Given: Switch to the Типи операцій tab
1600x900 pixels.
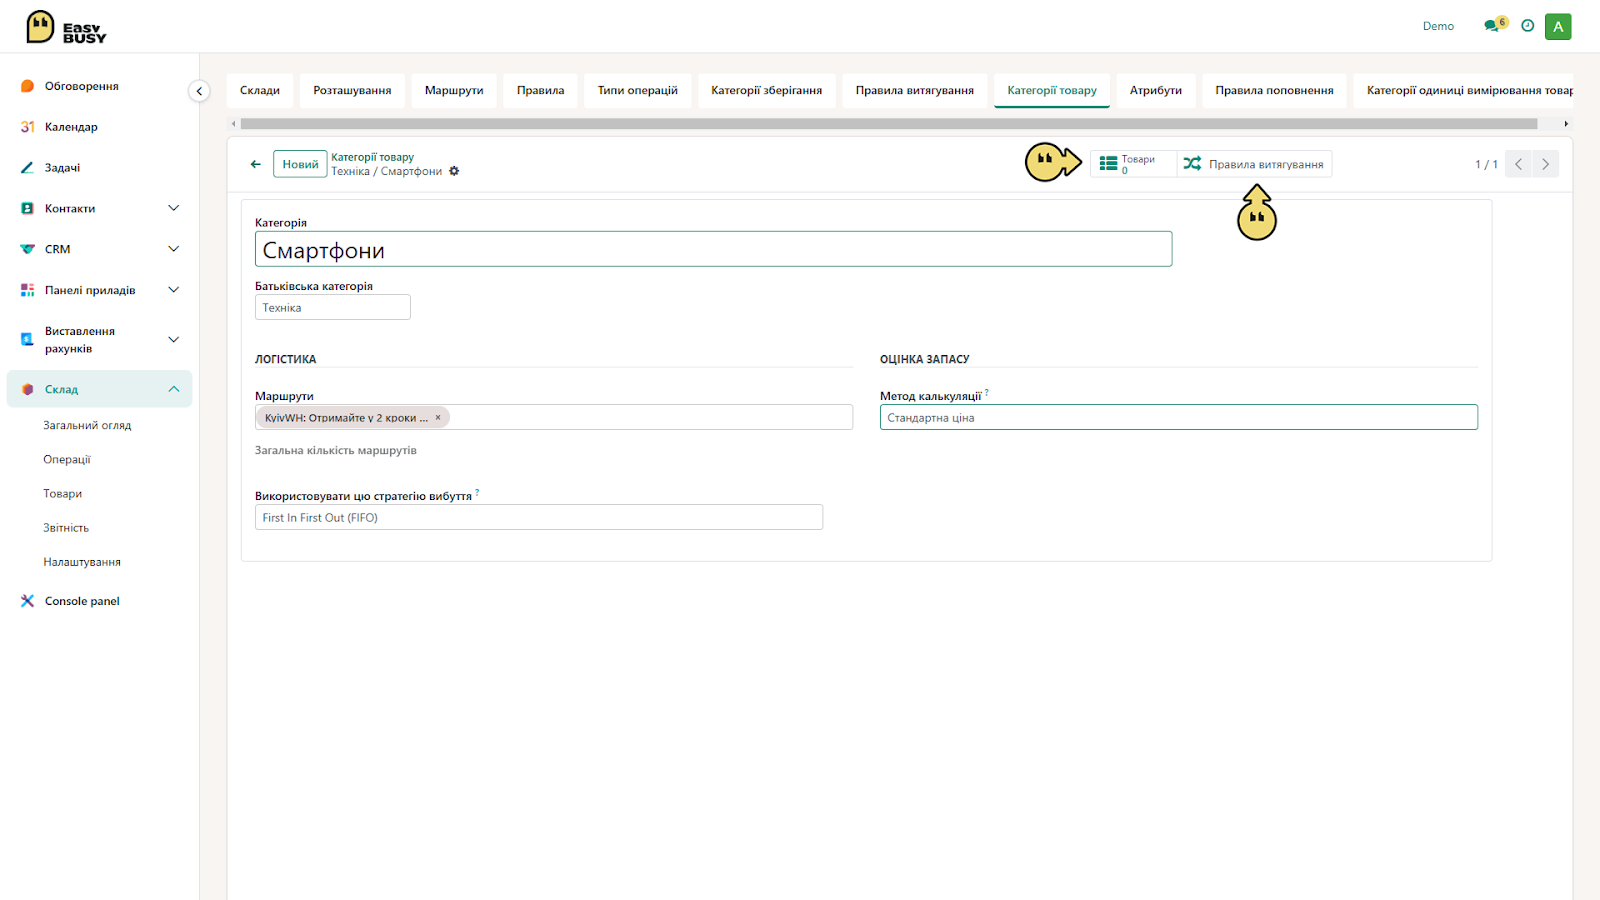Looking at the screenshot, I should pyautogui.click(x=637, y=90).
